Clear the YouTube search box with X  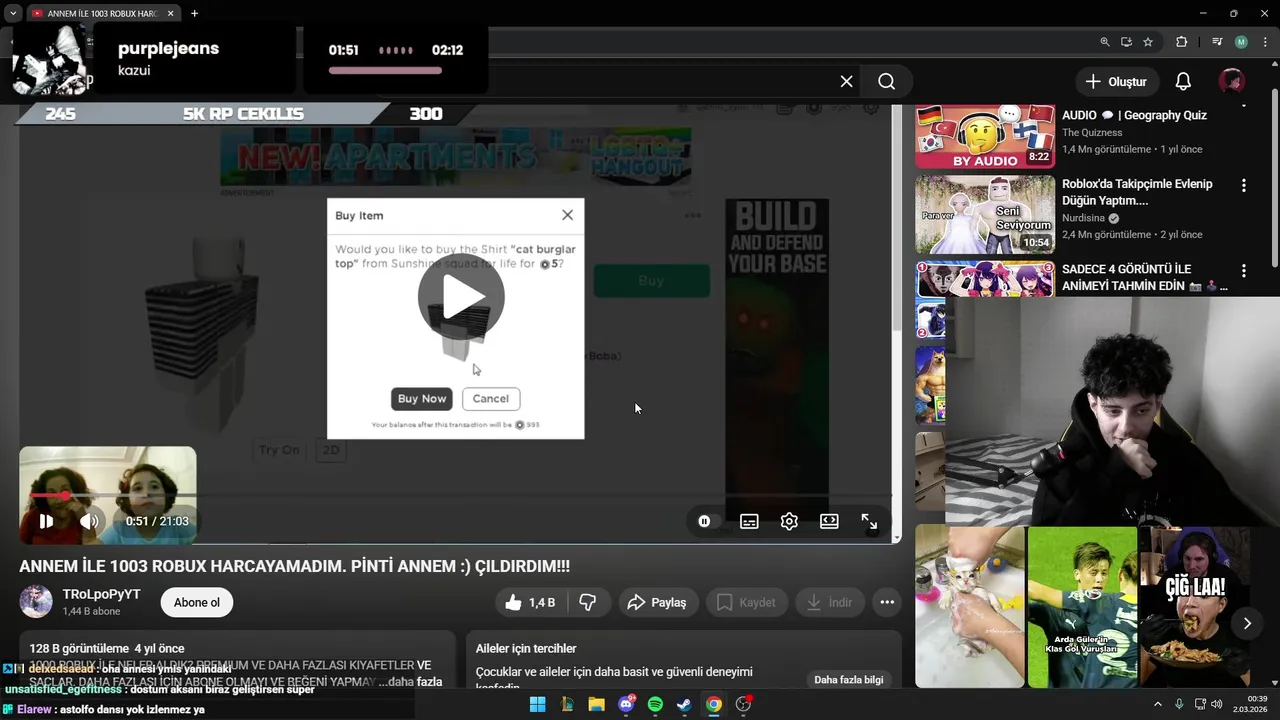(846, 81)
